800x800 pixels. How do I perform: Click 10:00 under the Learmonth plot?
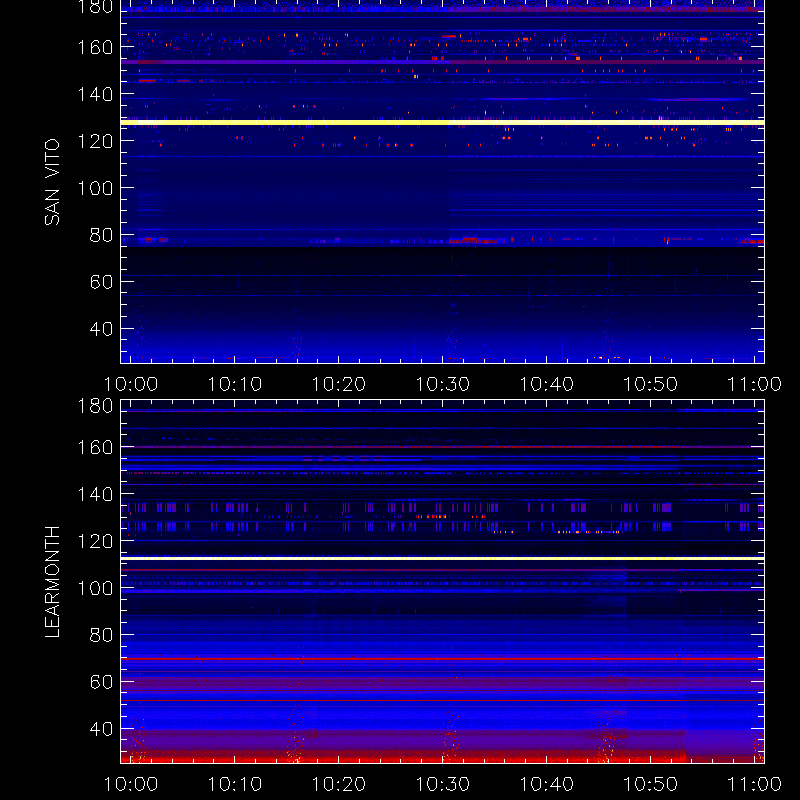[131, 784]
